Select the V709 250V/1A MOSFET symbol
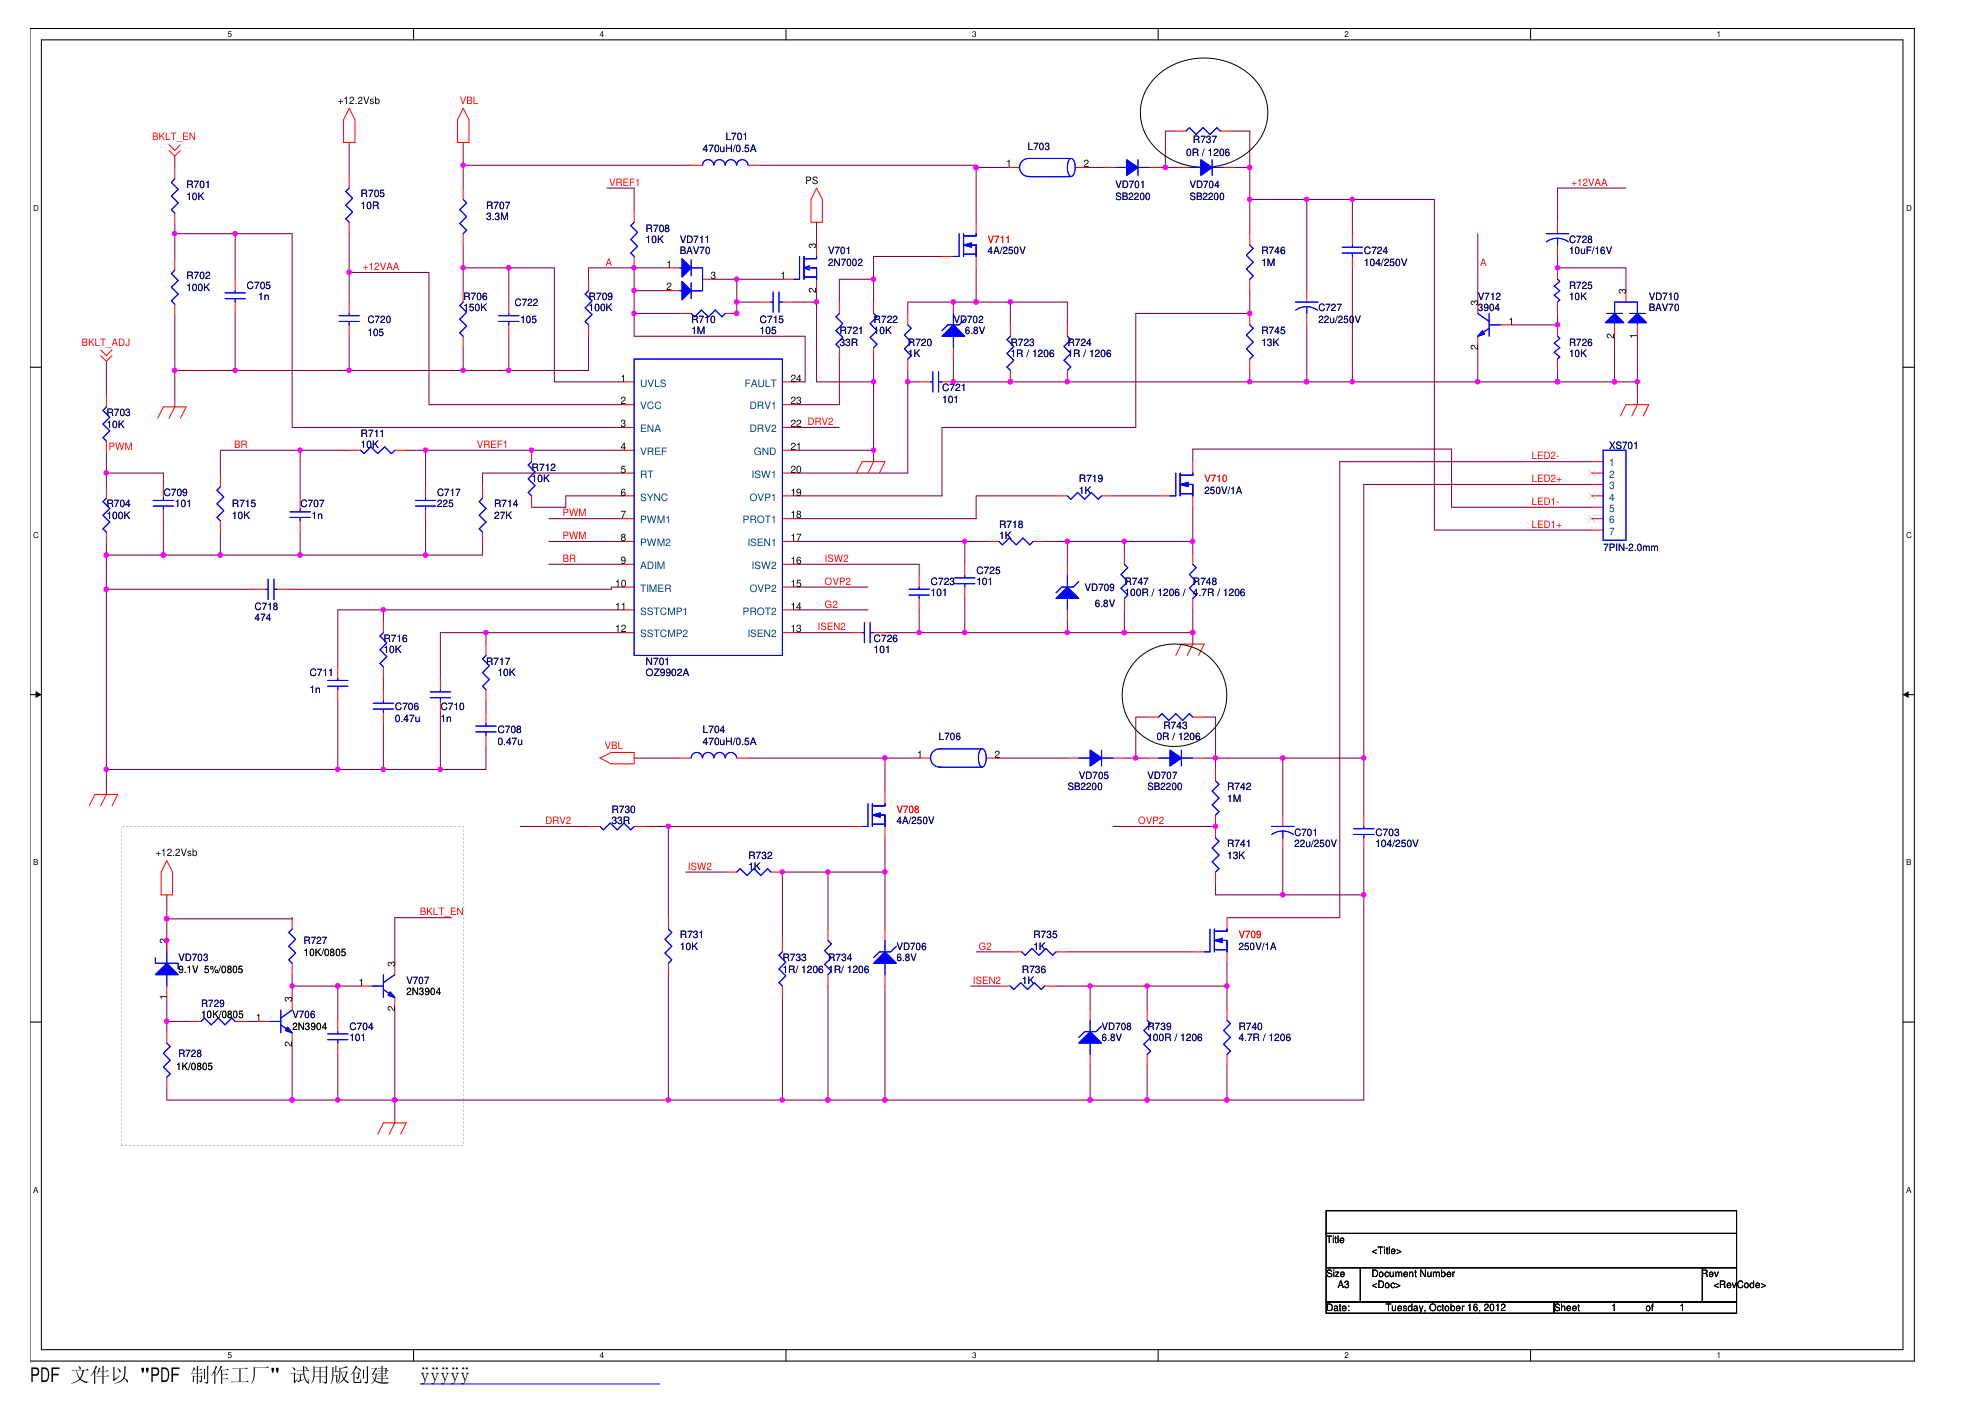 pos(1220,940)
